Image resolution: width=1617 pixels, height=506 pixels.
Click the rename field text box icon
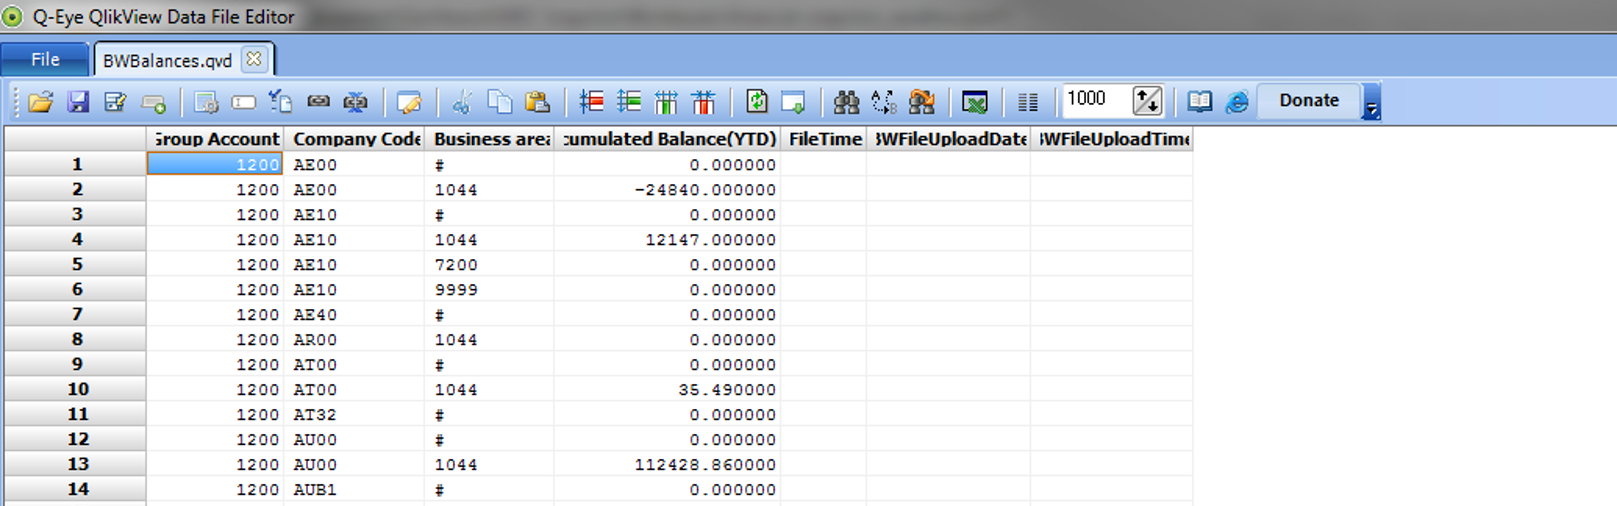click(x=243, y=101)
